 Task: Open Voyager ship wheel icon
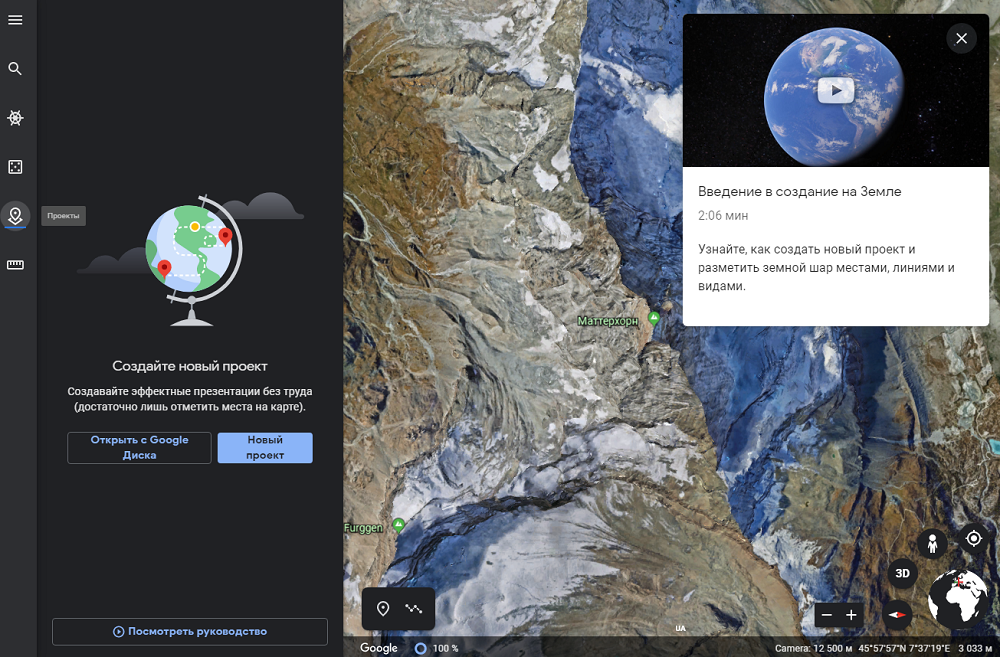click(15, 118)
